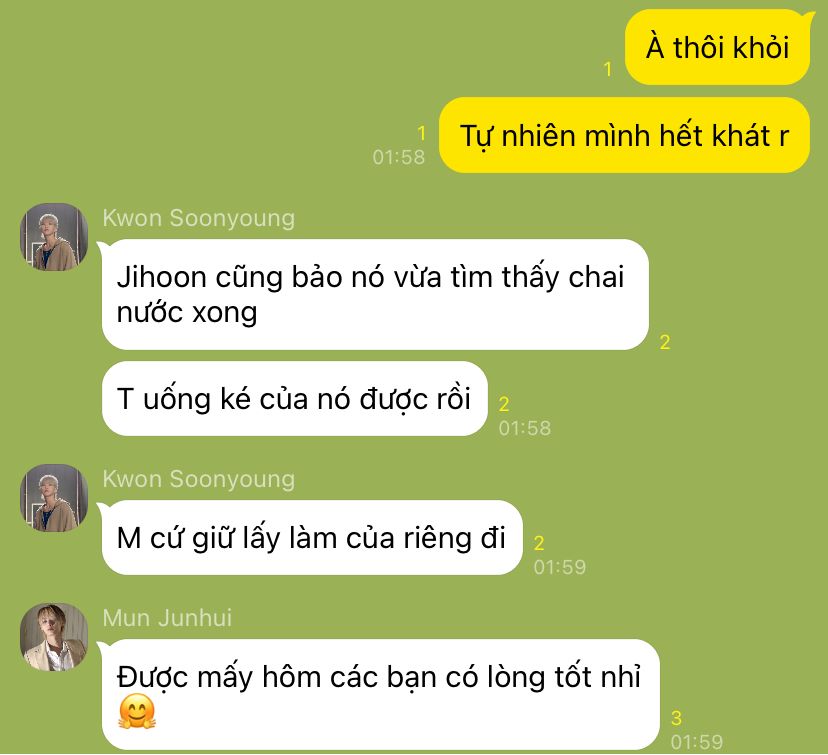The width and height of the screenshot is (828, 755).
Task: Click the first Kwon Soonyoung sender name
Action: (199, 218)
